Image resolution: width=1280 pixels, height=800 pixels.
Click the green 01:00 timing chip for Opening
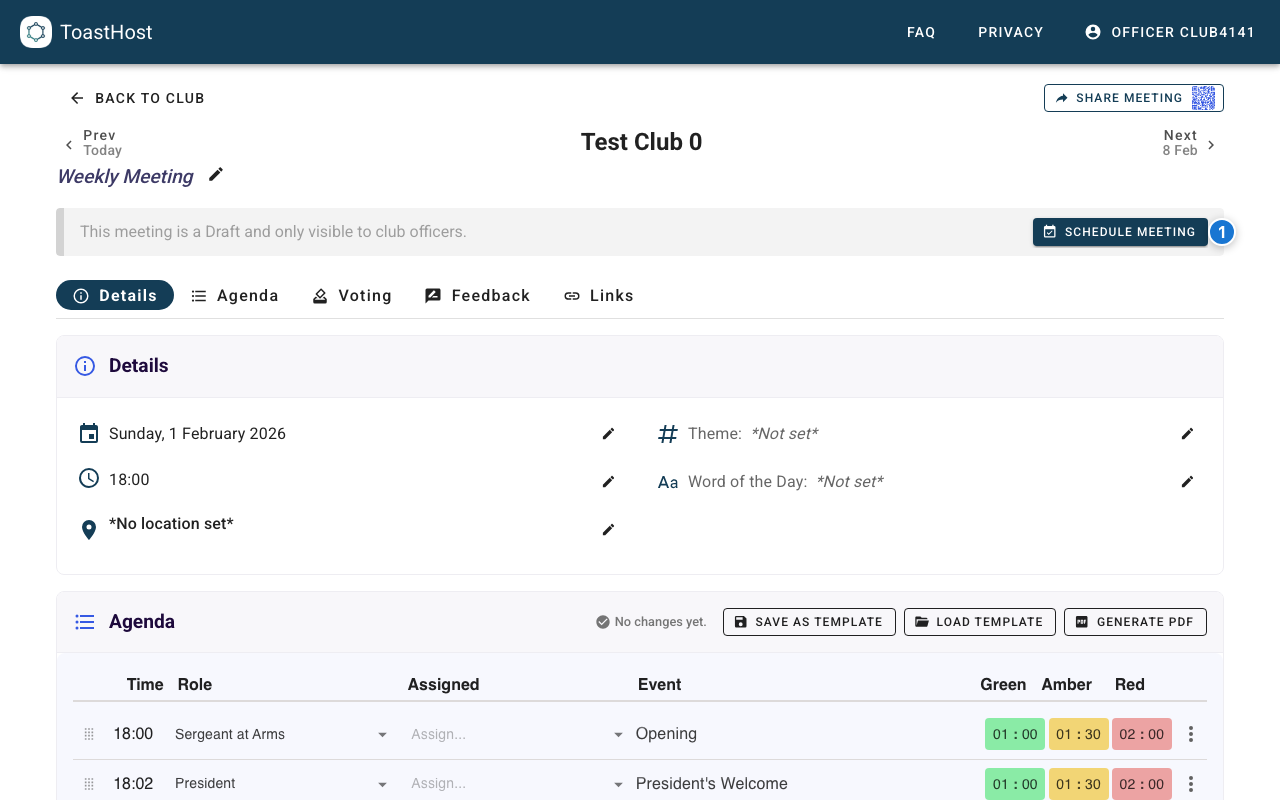tap(1014, 733)
